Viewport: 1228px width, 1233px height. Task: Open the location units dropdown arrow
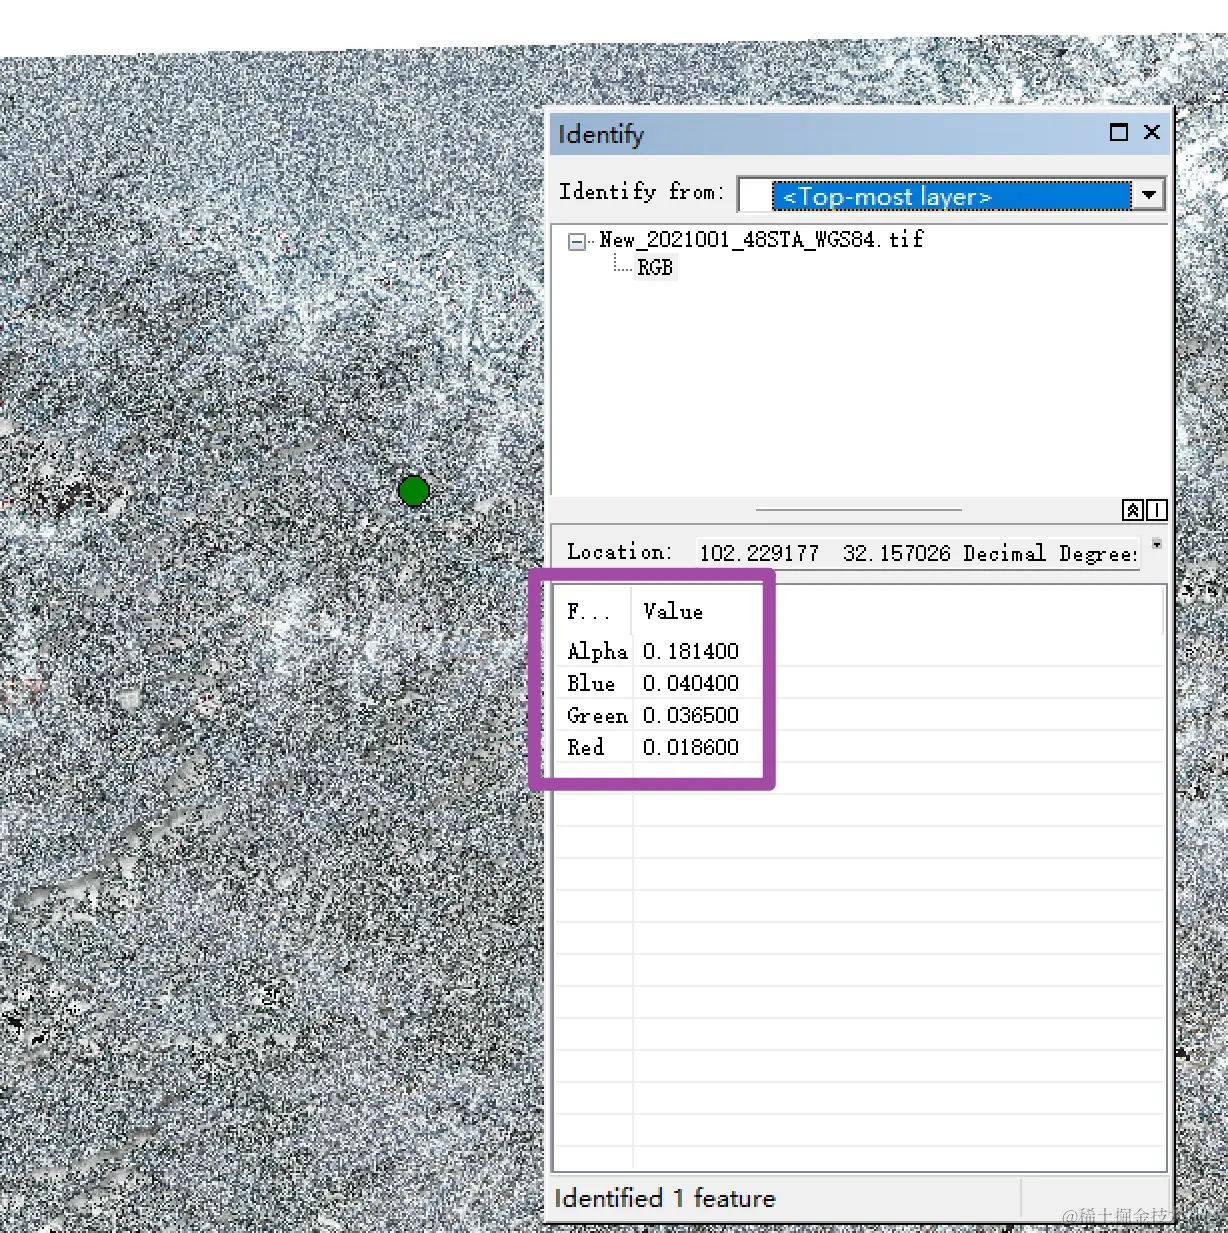click(x=1157, y=544)
